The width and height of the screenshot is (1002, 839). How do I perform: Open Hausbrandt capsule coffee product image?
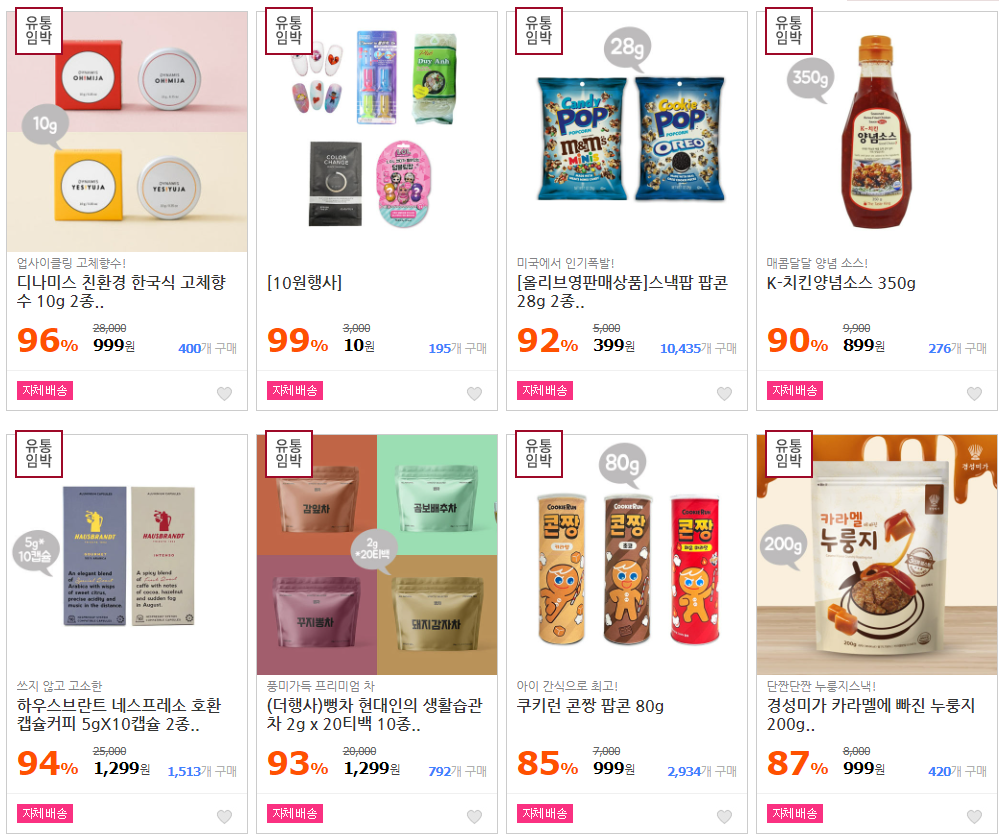(x=127, y=555)
